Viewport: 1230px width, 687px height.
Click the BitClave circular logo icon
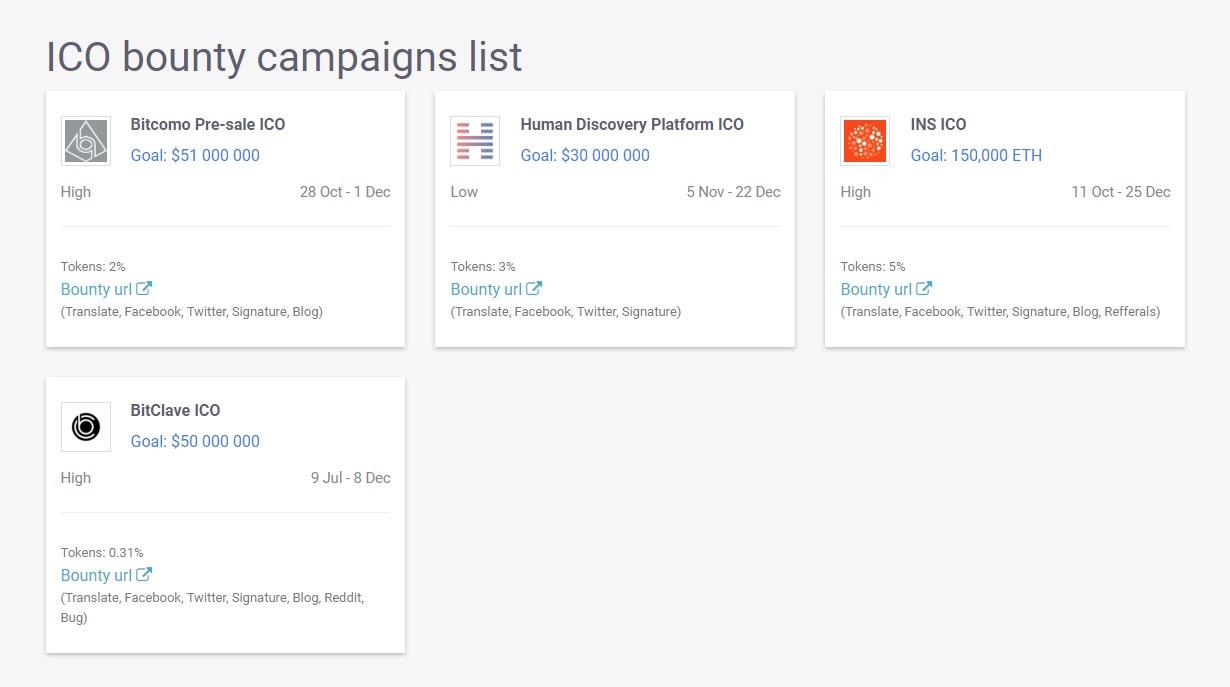[86, 427]
